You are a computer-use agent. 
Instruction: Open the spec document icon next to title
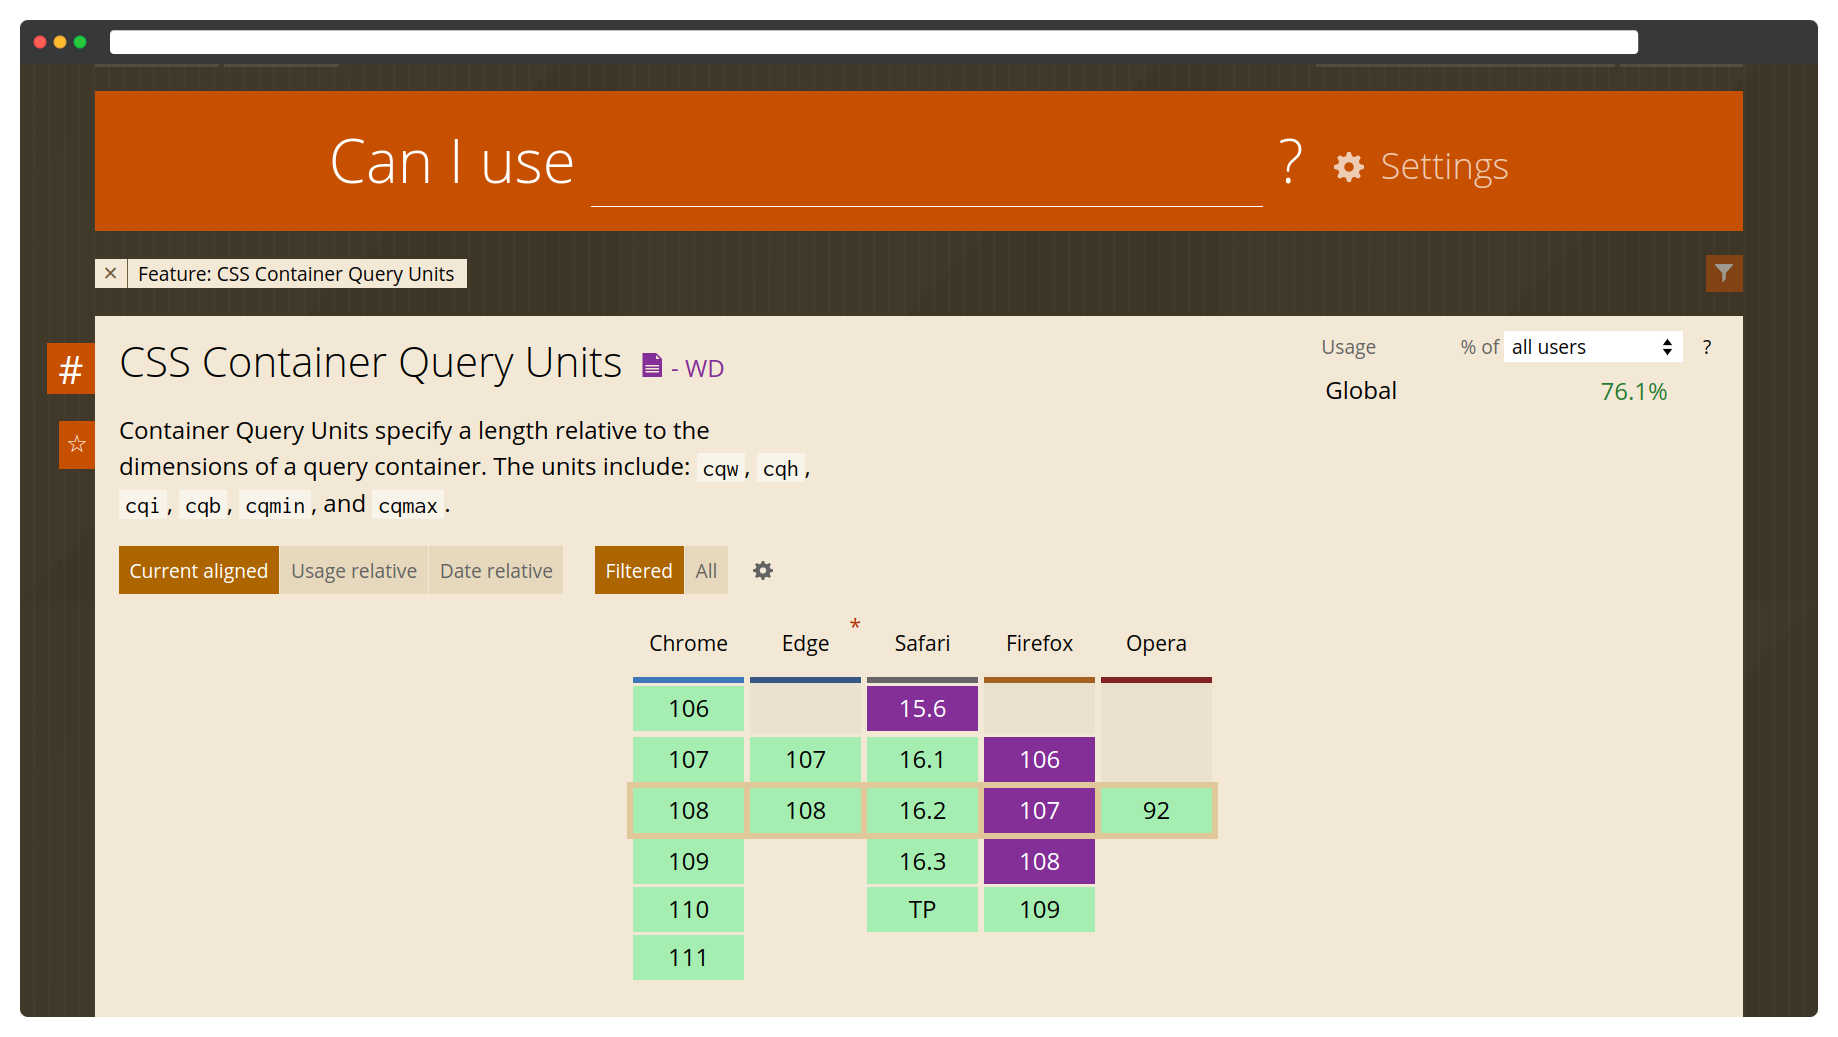pos(653,365)
